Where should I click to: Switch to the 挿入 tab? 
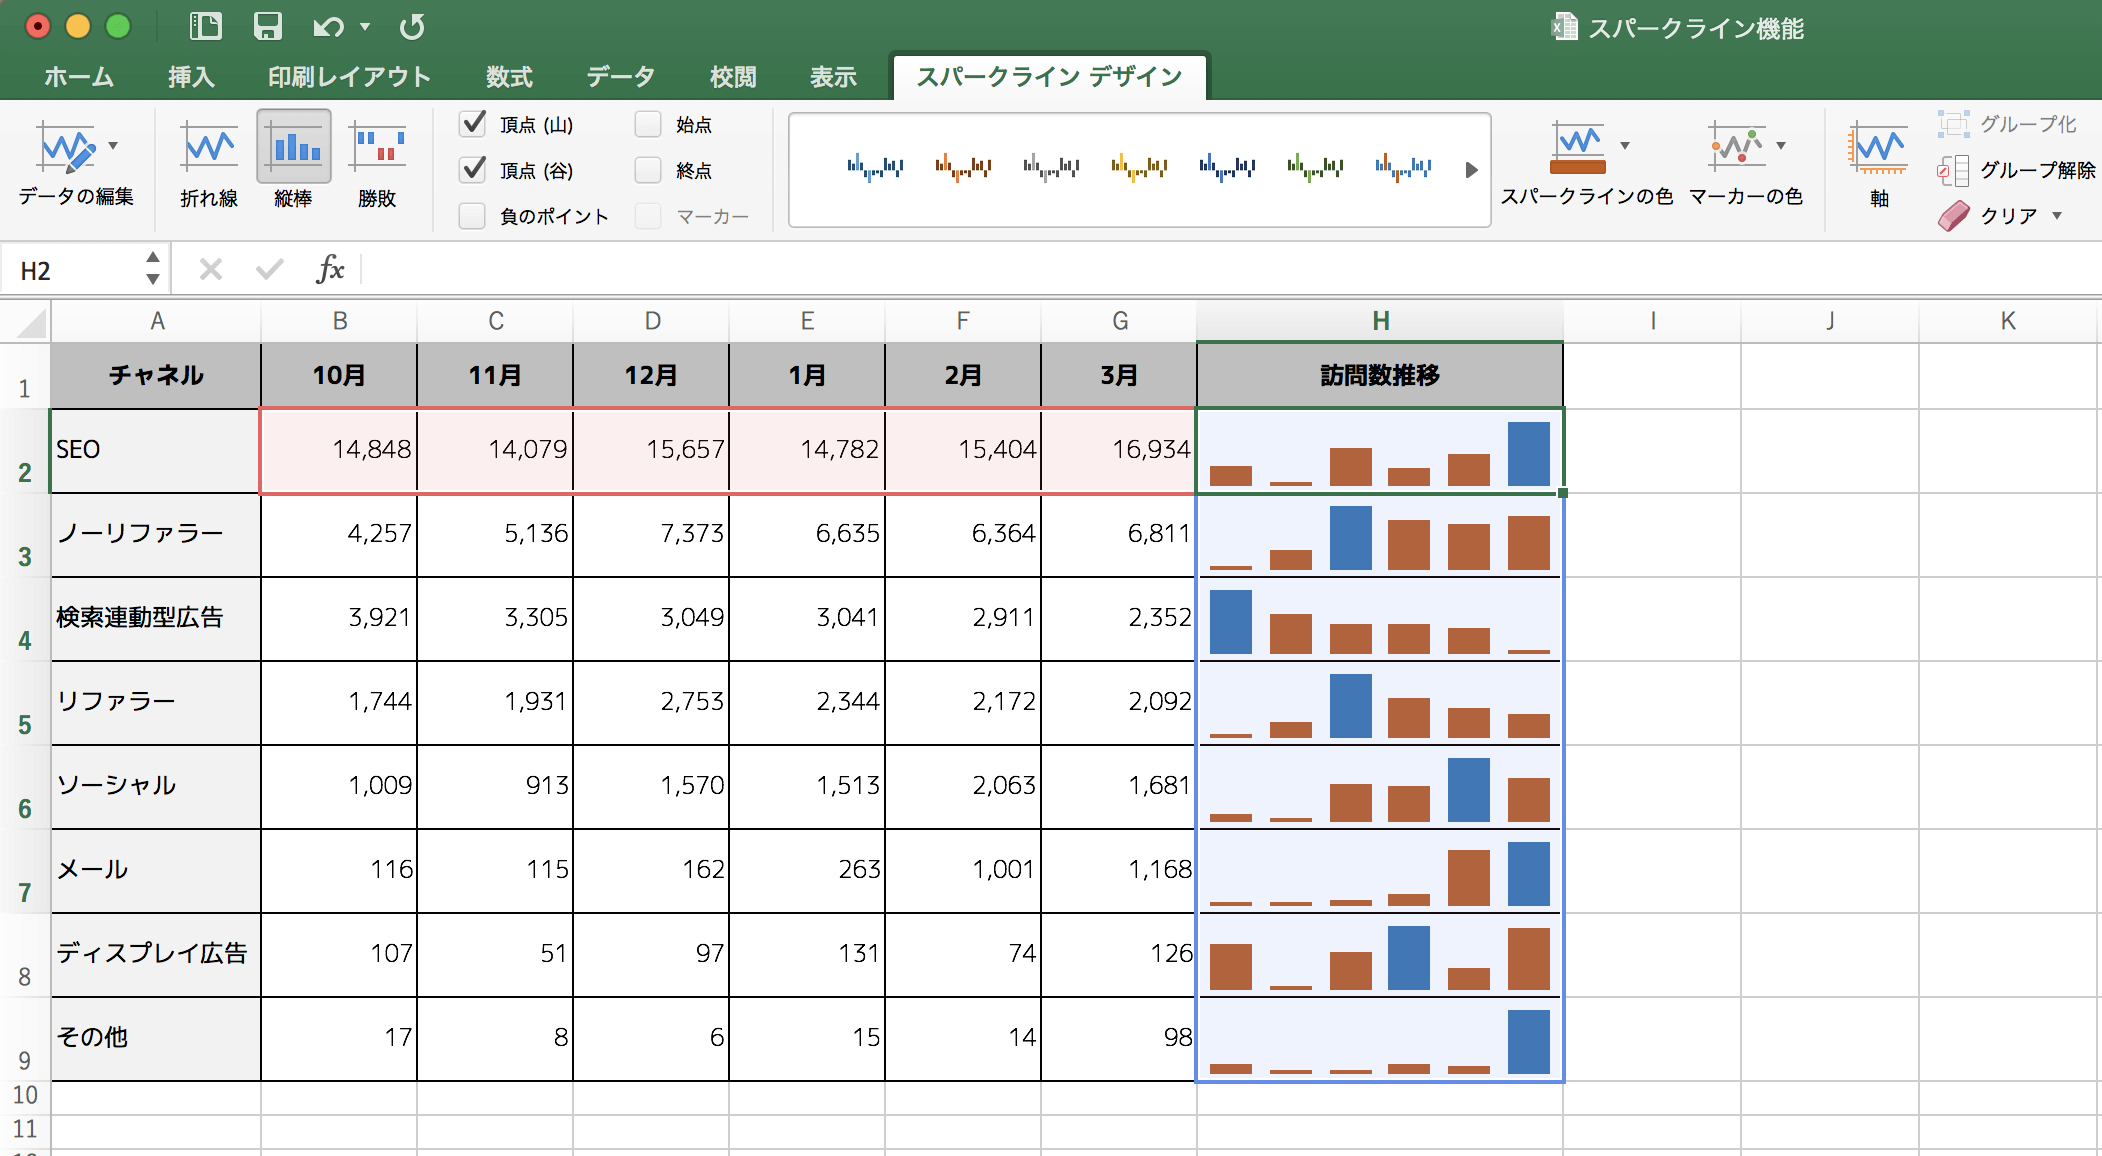pyautogui.click(x=191, y=77)
